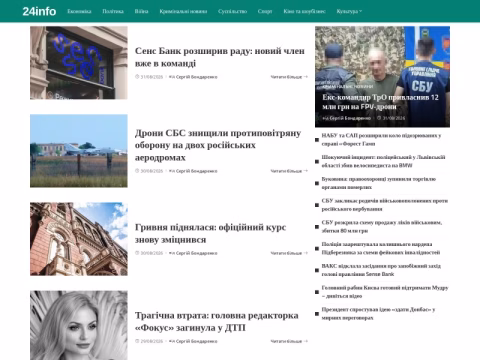Open headline 'Гривня піднялася: офіційний курс'
Screen dimensions: 480x360
(210, 233)
